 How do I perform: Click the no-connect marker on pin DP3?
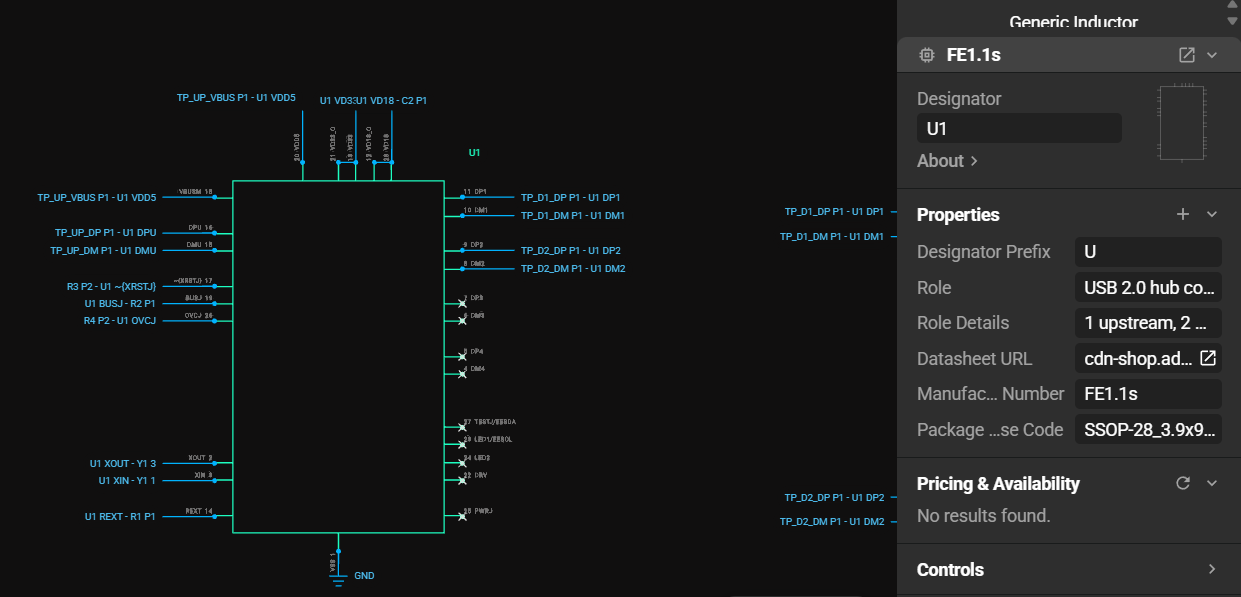tap(462, 302)
